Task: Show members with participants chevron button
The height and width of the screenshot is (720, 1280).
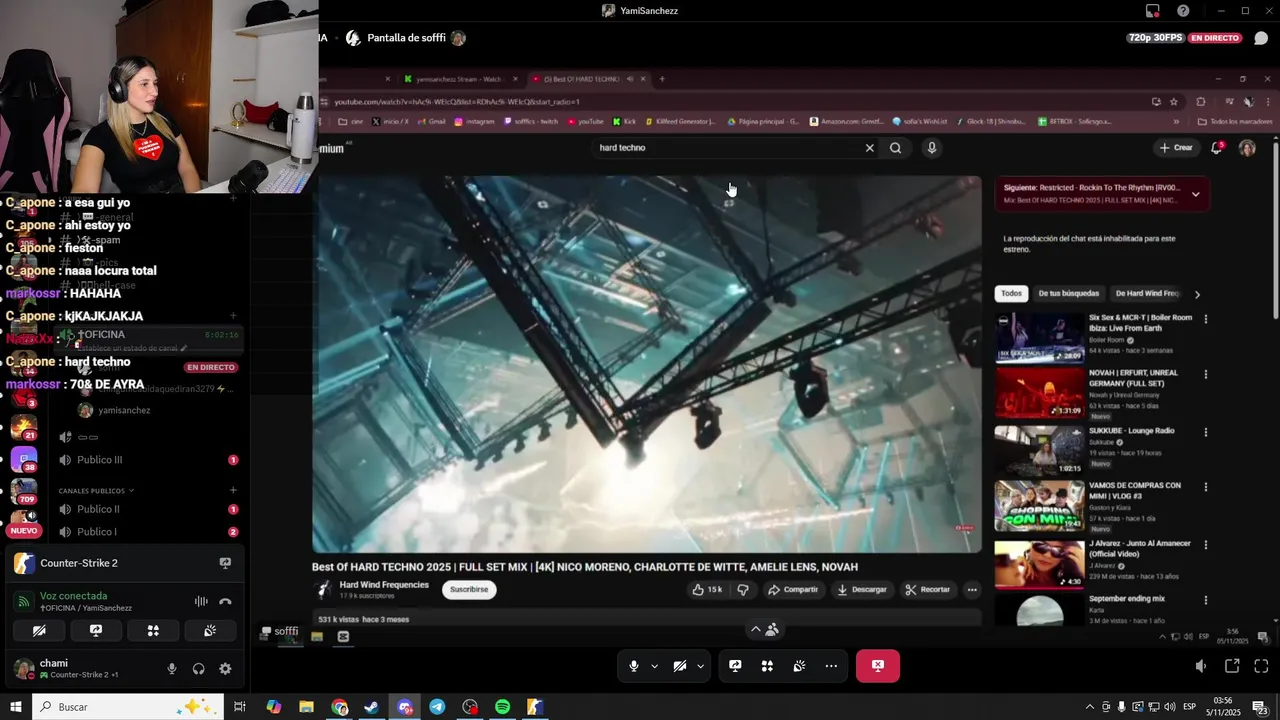Action: click(x=765, y=629)
